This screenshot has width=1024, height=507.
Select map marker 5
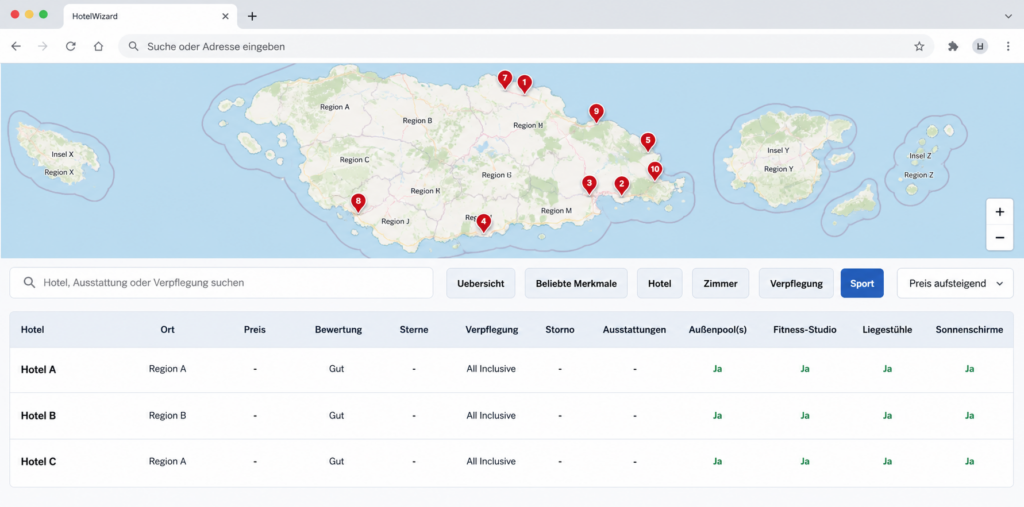(x=647, y=141)
